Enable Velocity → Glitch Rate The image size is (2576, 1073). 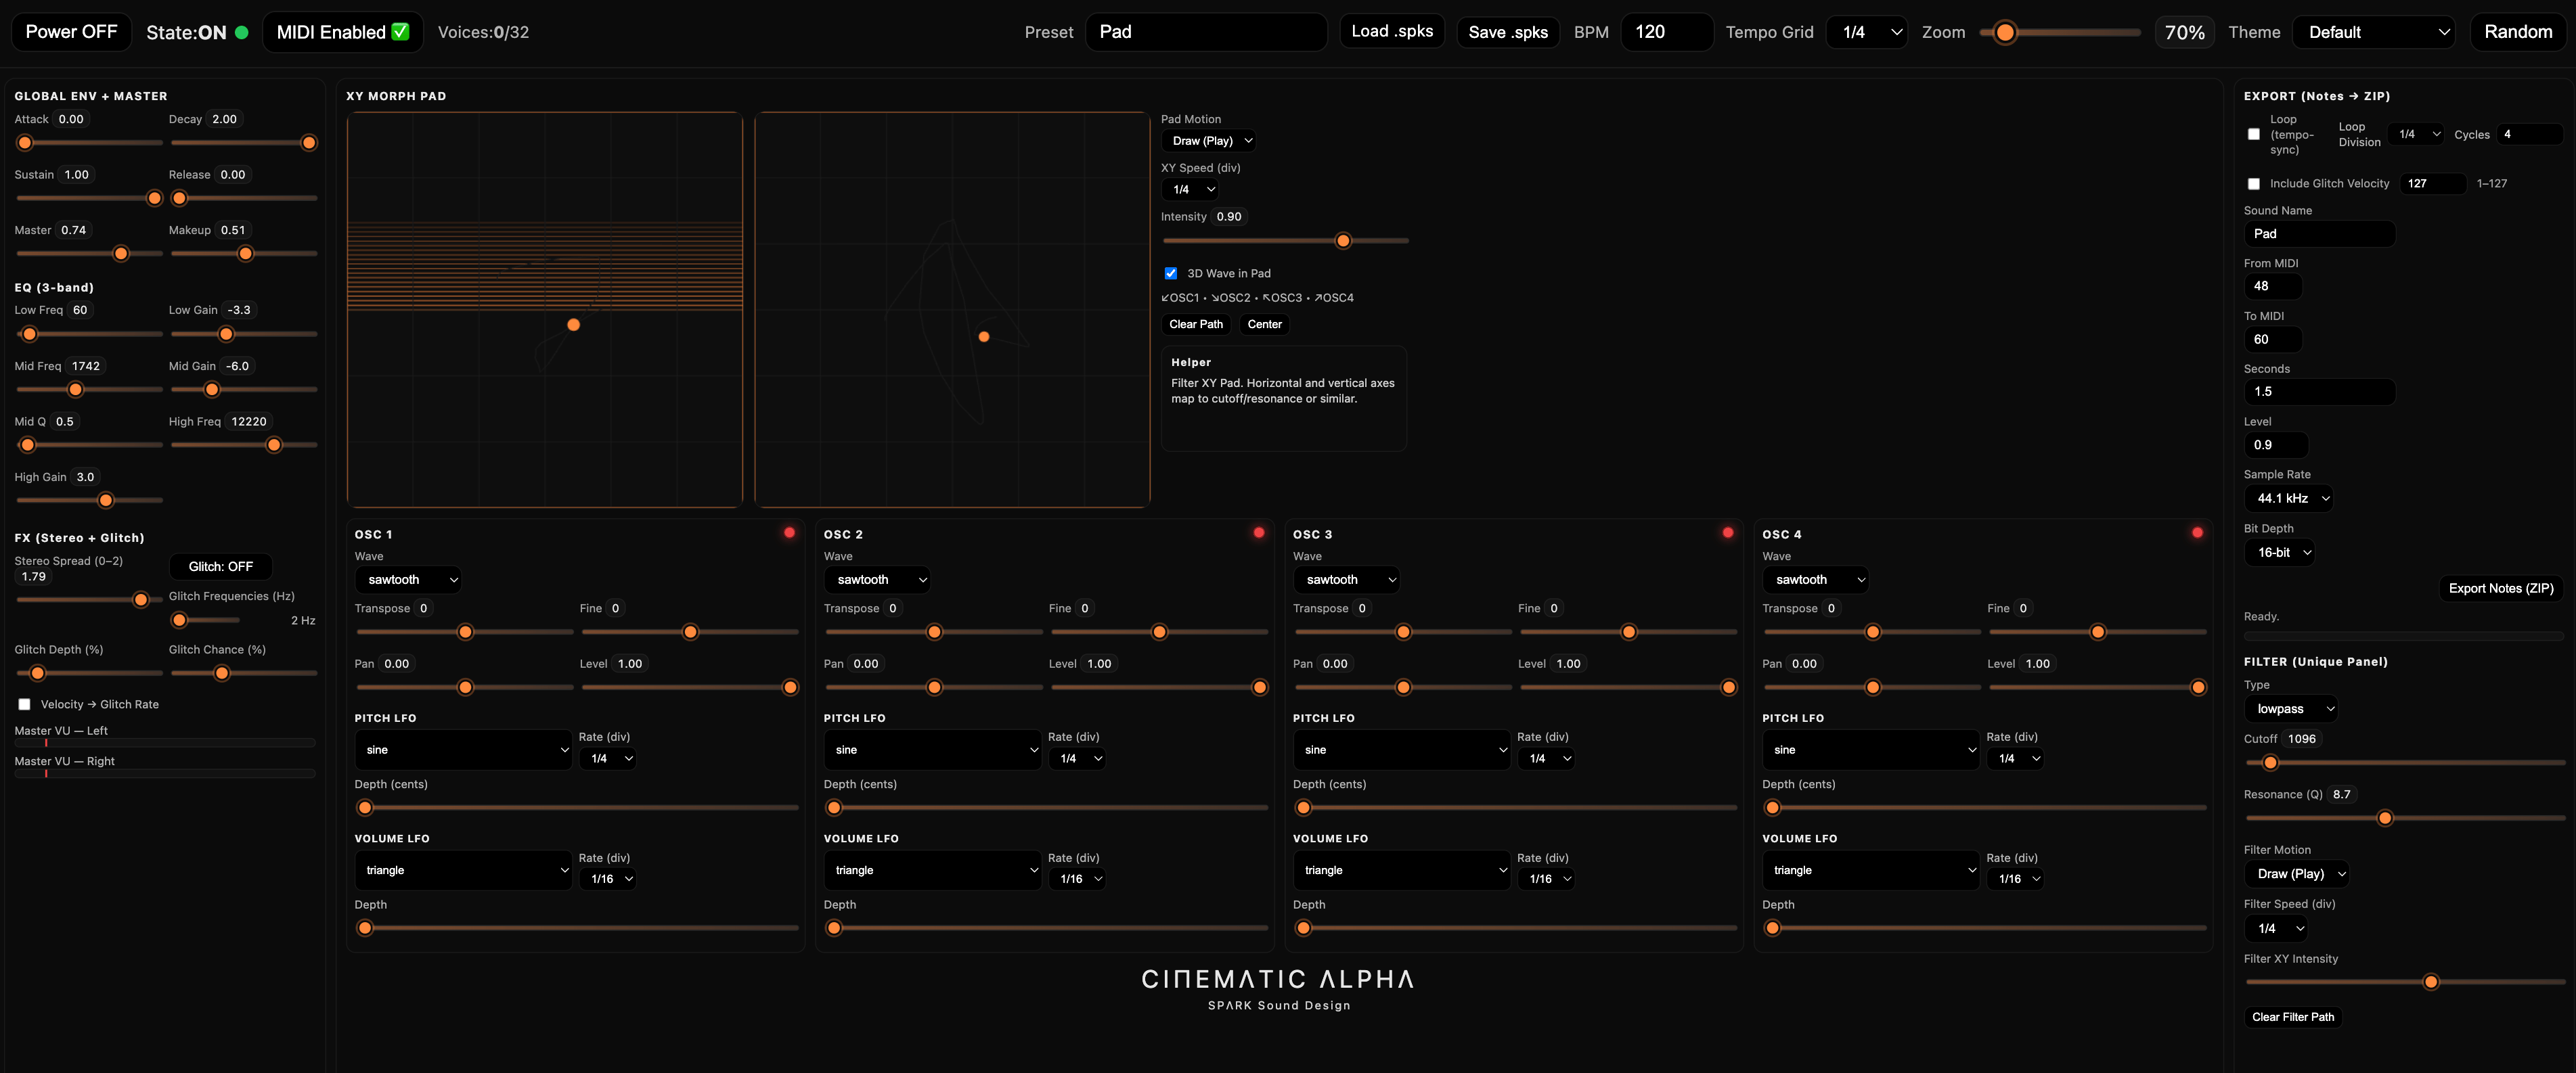pyautogui.click(x=24, y=703)
